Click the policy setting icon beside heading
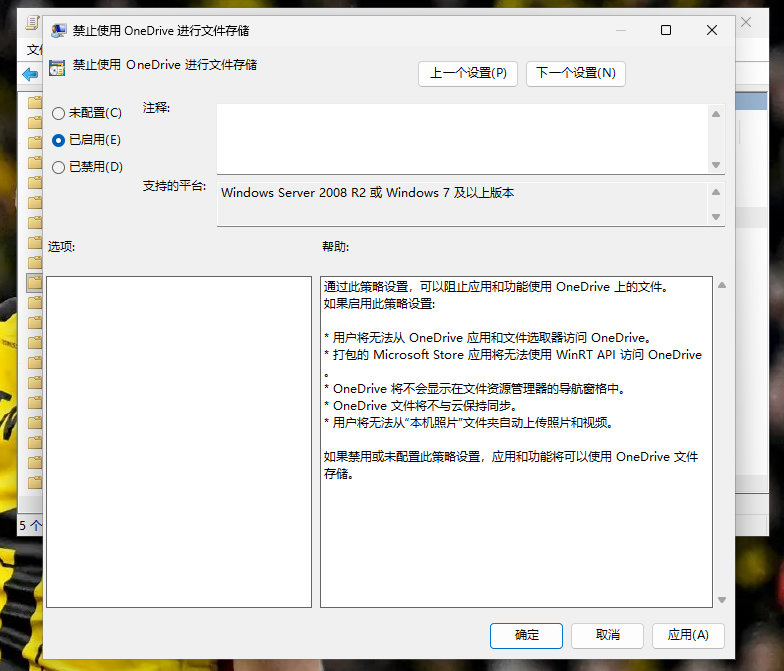This screenshot has height=671, width=784. pos(57,68)
